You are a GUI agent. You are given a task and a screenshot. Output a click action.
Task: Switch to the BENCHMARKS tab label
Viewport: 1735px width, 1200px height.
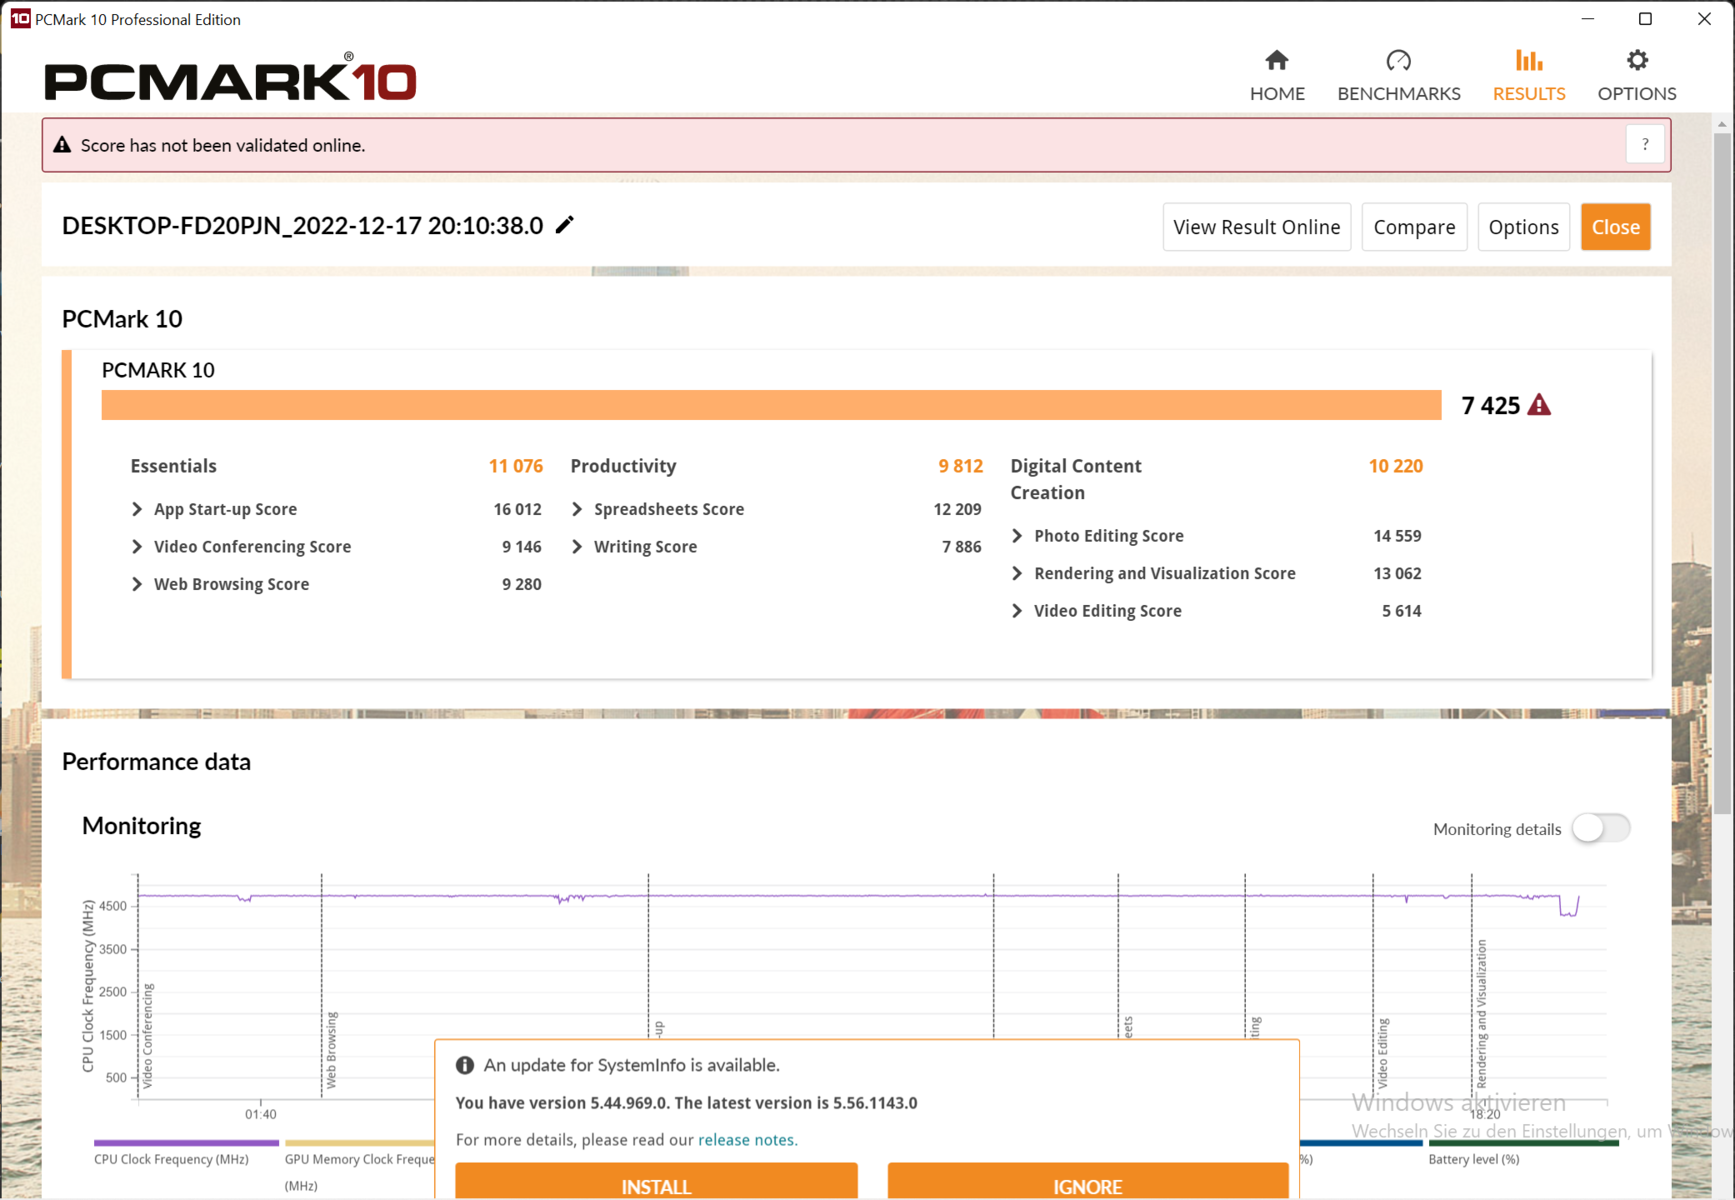click(x=1399, y=94)
